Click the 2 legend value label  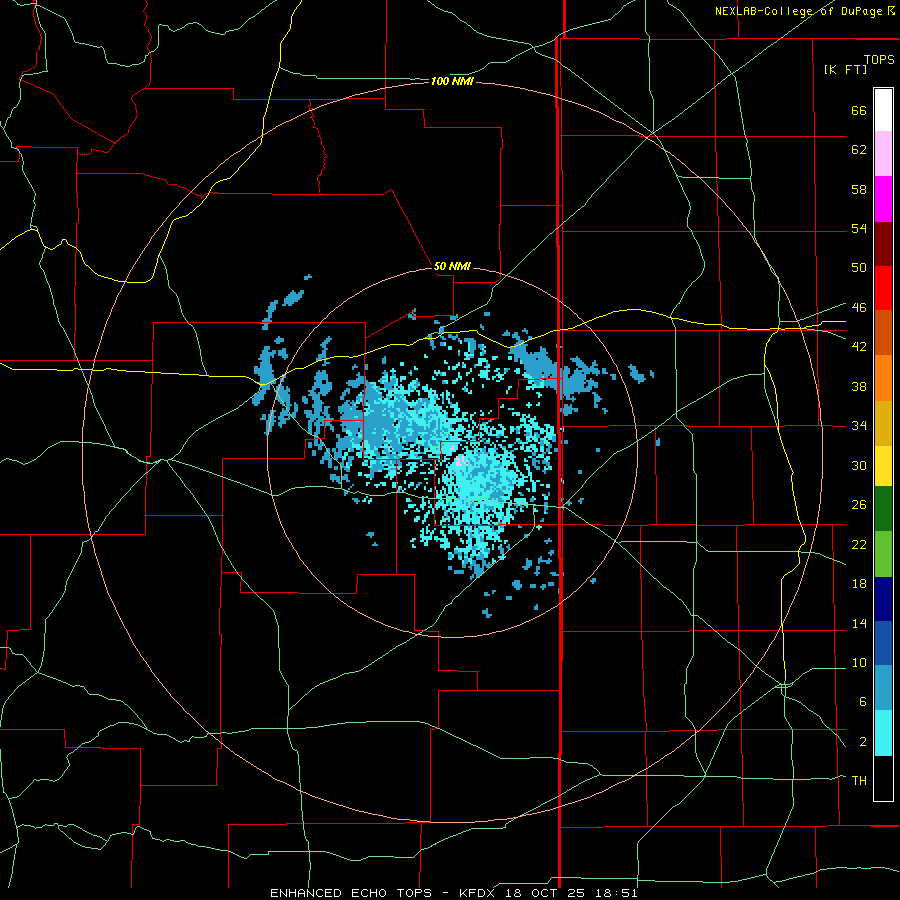pos(862,742)
